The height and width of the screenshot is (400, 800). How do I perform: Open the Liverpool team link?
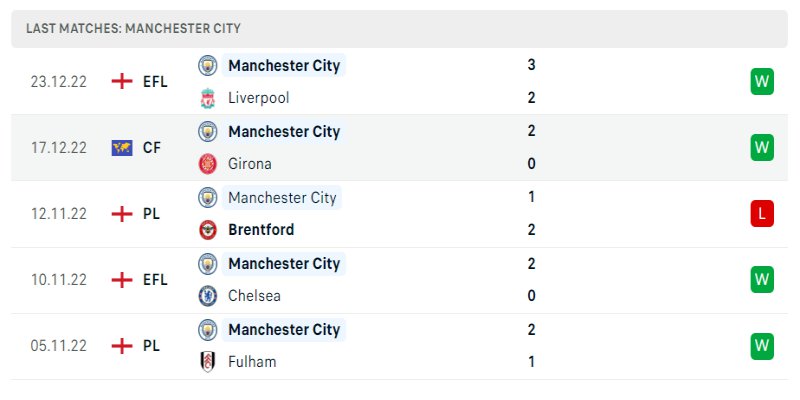(x=258, y=98)
